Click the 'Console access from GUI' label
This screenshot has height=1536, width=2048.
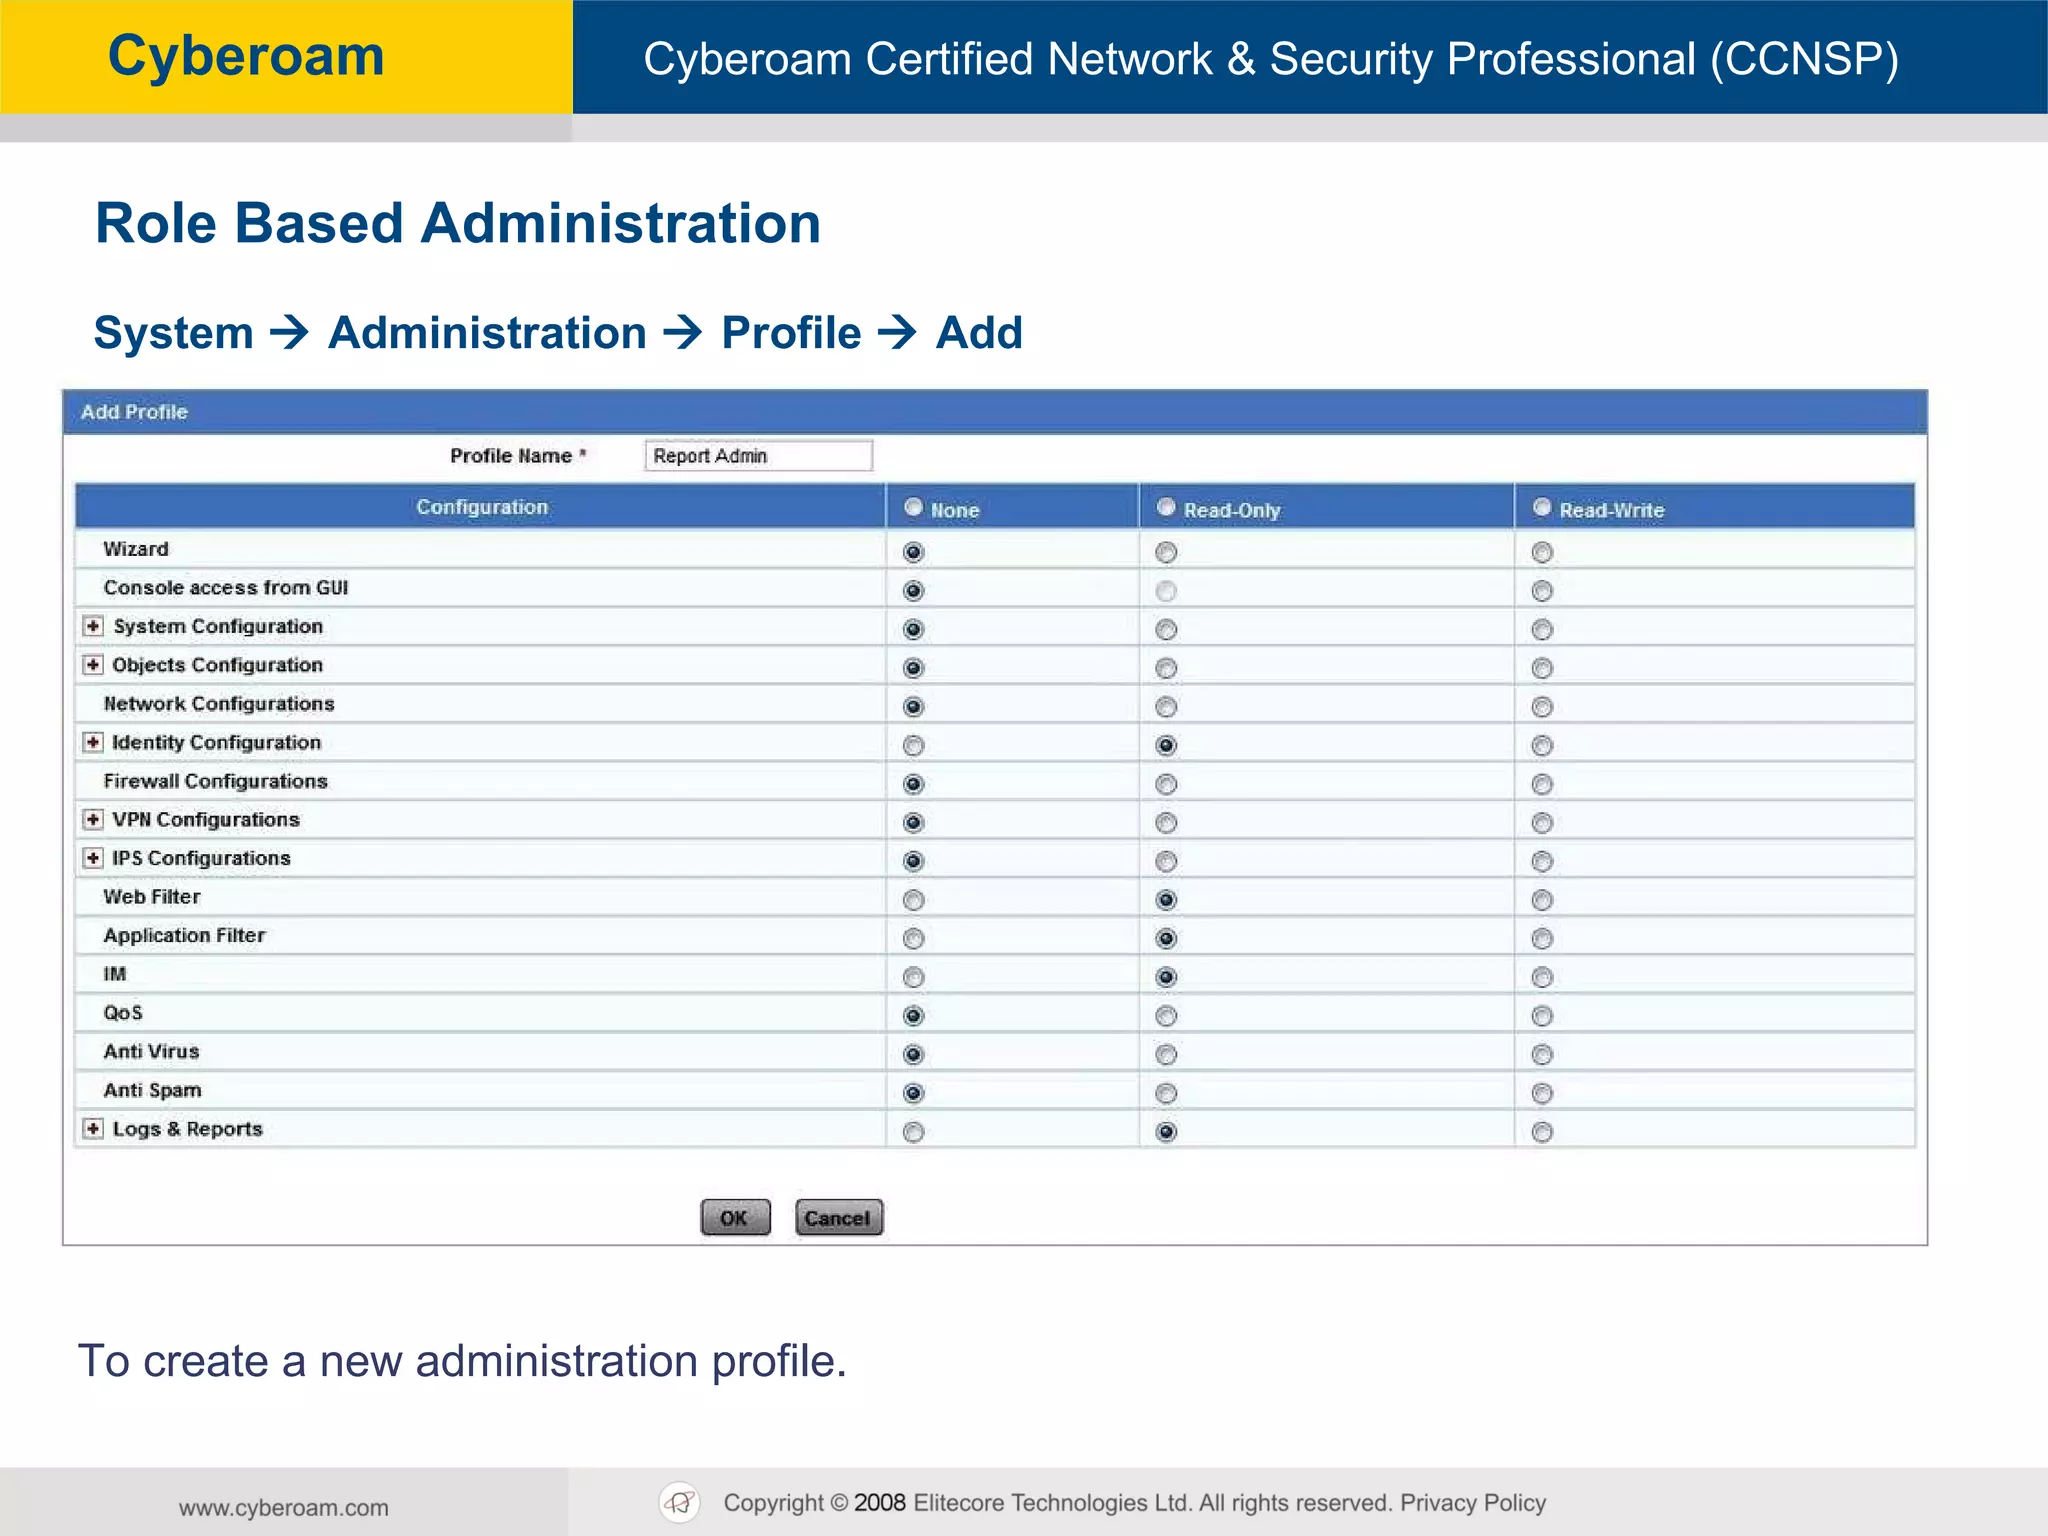click(x=226, y=588)
